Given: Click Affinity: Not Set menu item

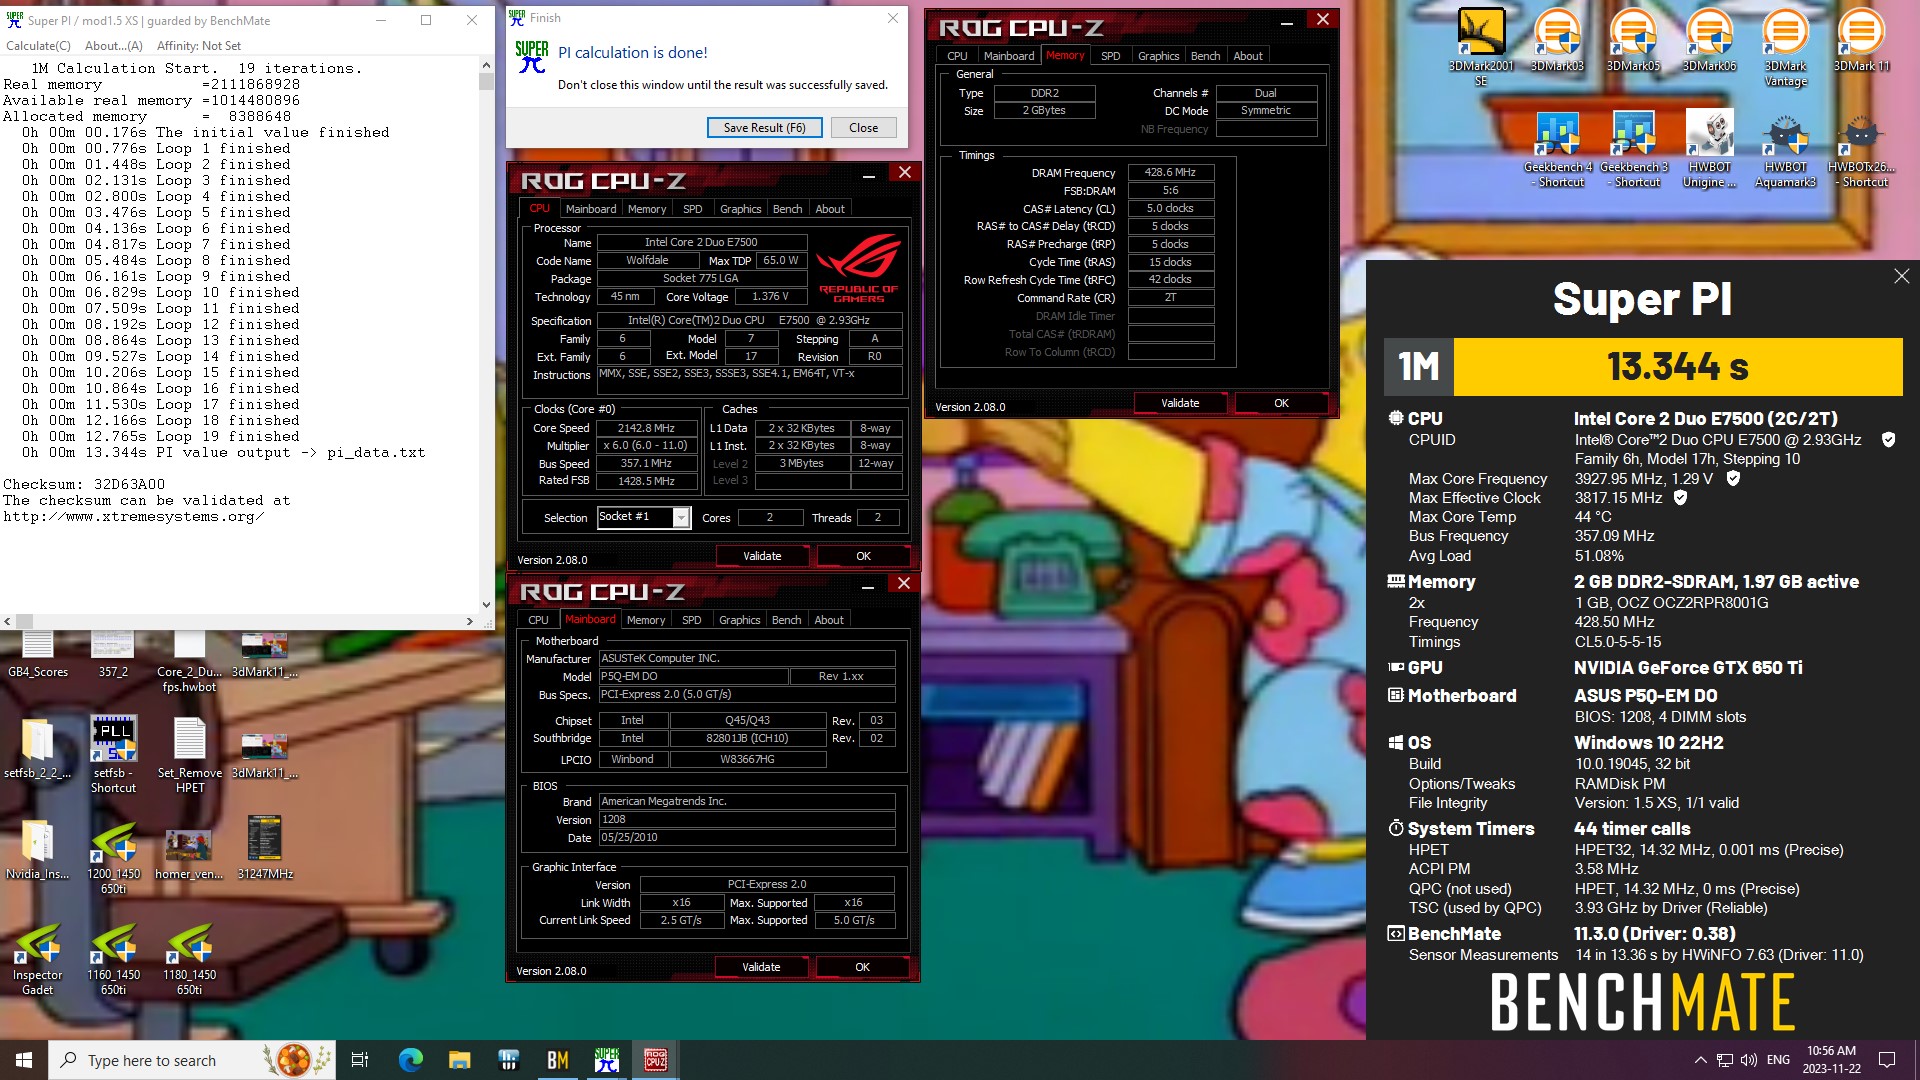Looking at the screenshot, I should tap(199, 45).
